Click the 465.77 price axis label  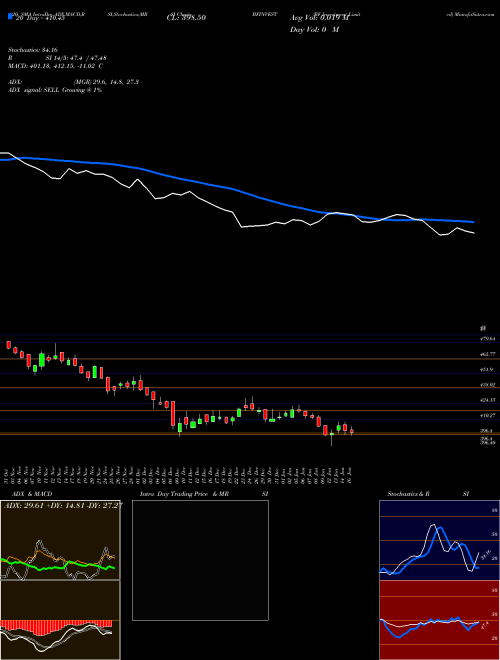488,354
